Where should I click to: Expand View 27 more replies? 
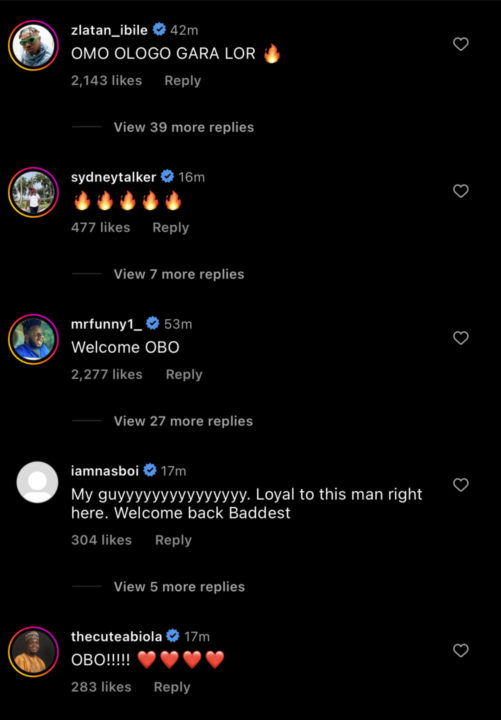[183, 421]
